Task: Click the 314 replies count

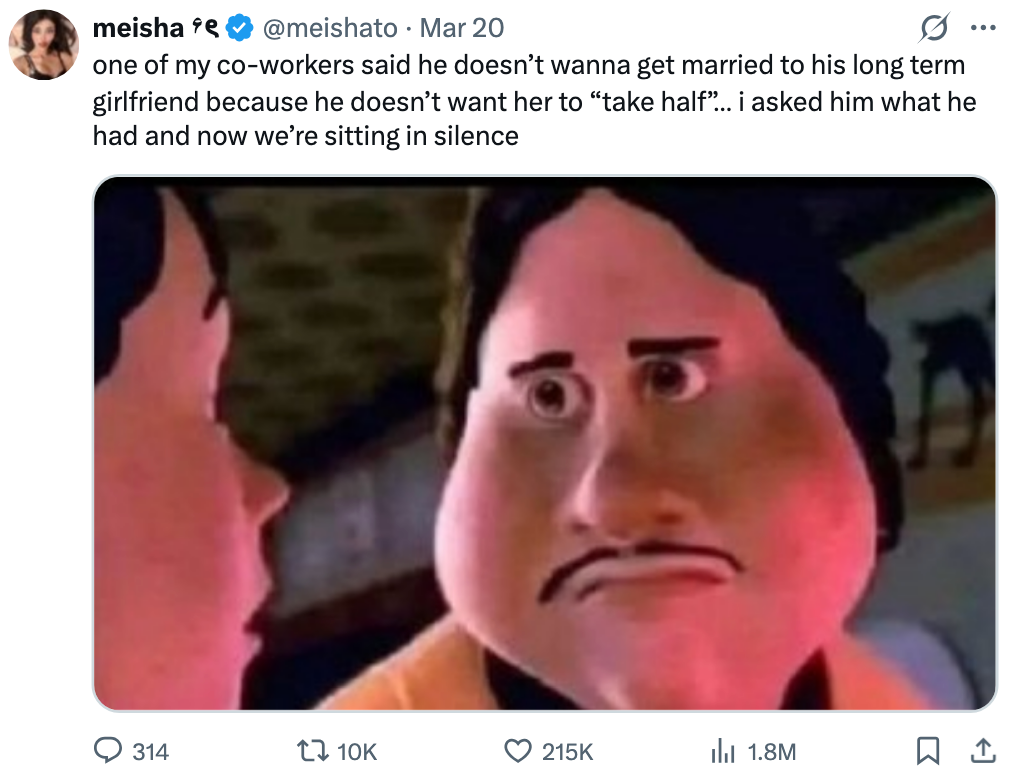Action: coord(150,751)
